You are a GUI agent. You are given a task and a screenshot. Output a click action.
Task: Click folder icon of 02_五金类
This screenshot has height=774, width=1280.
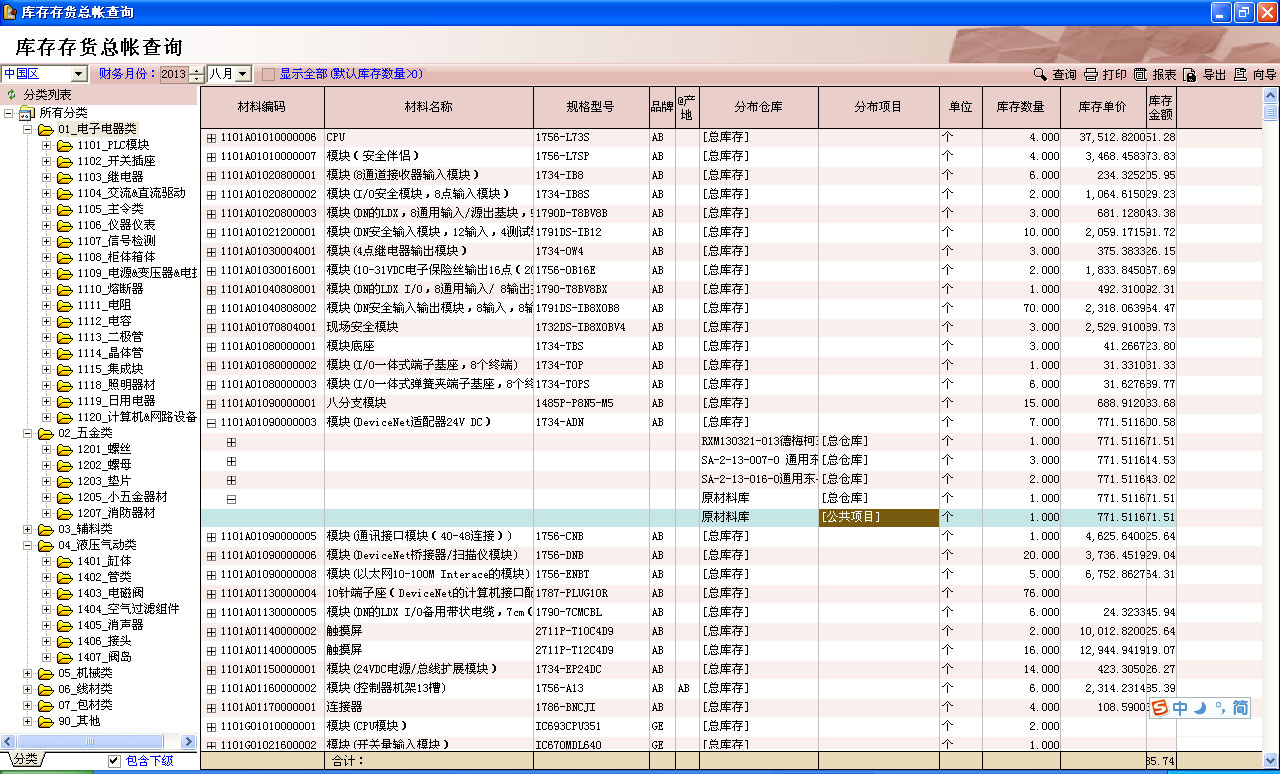click(45, 433)
